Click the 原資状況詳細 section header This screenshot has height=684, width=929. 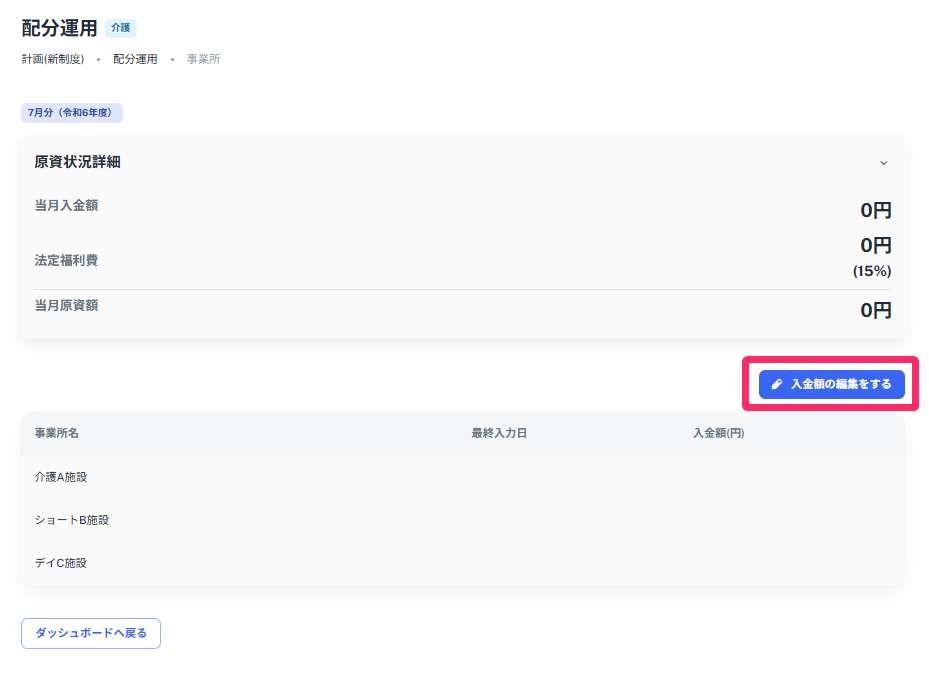pyautogui.click(x=77, y=162)
